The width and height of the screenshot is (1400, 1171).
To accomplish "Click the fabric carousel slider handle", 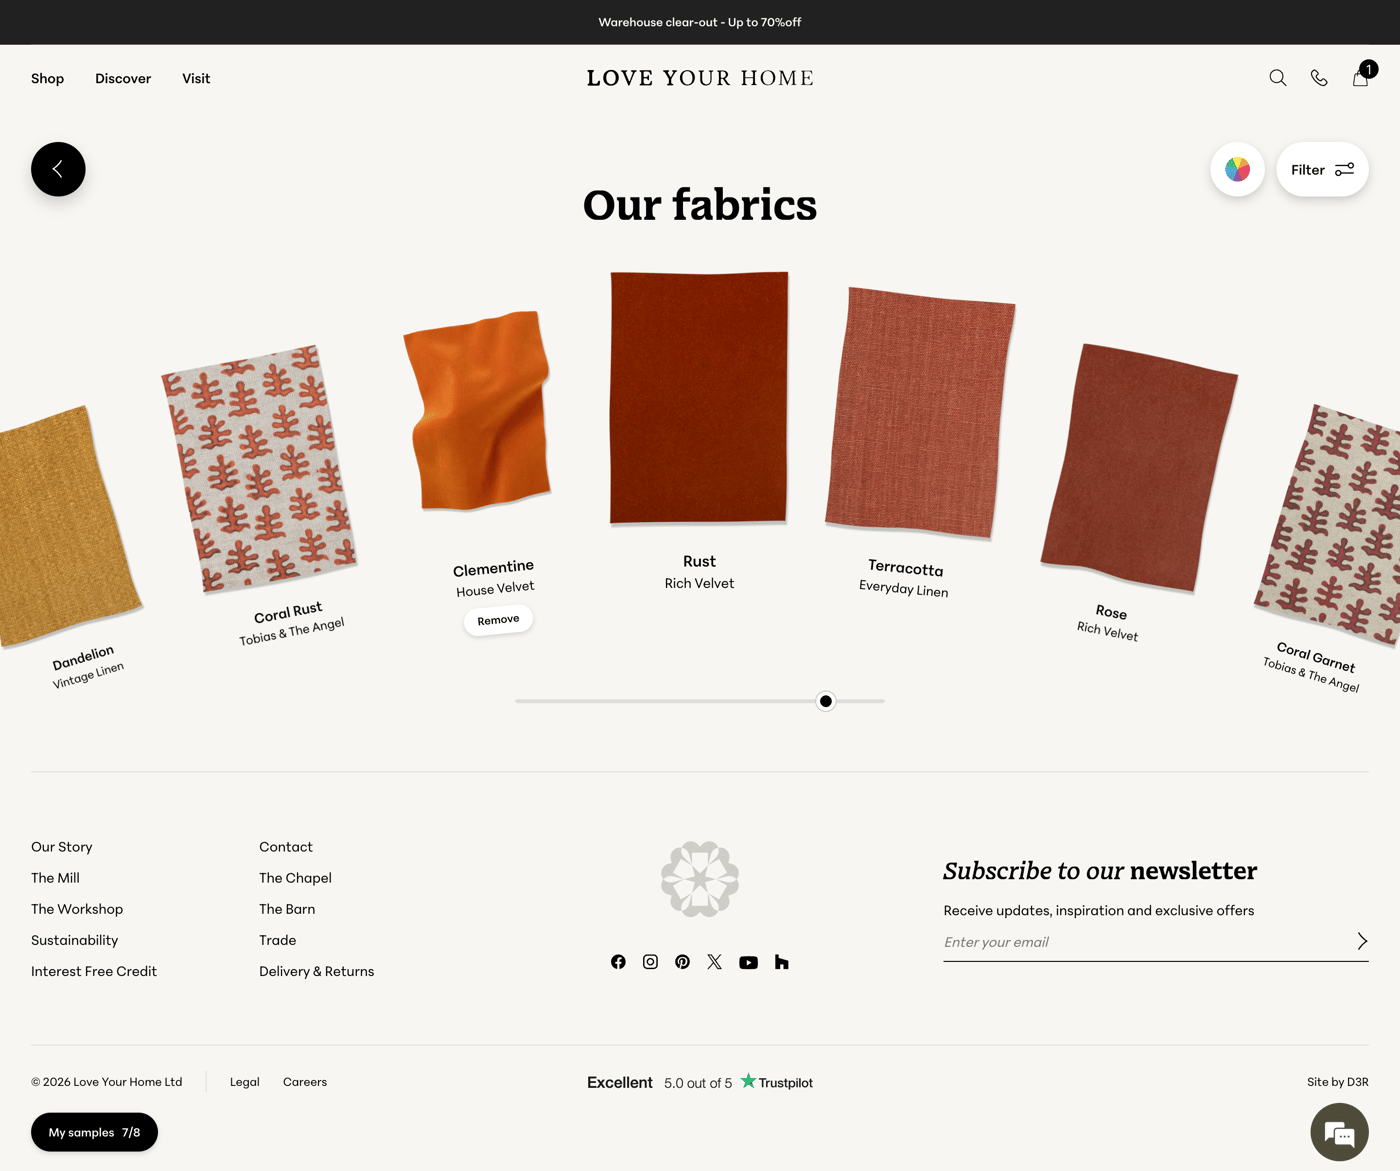I will tap(826, 701).
